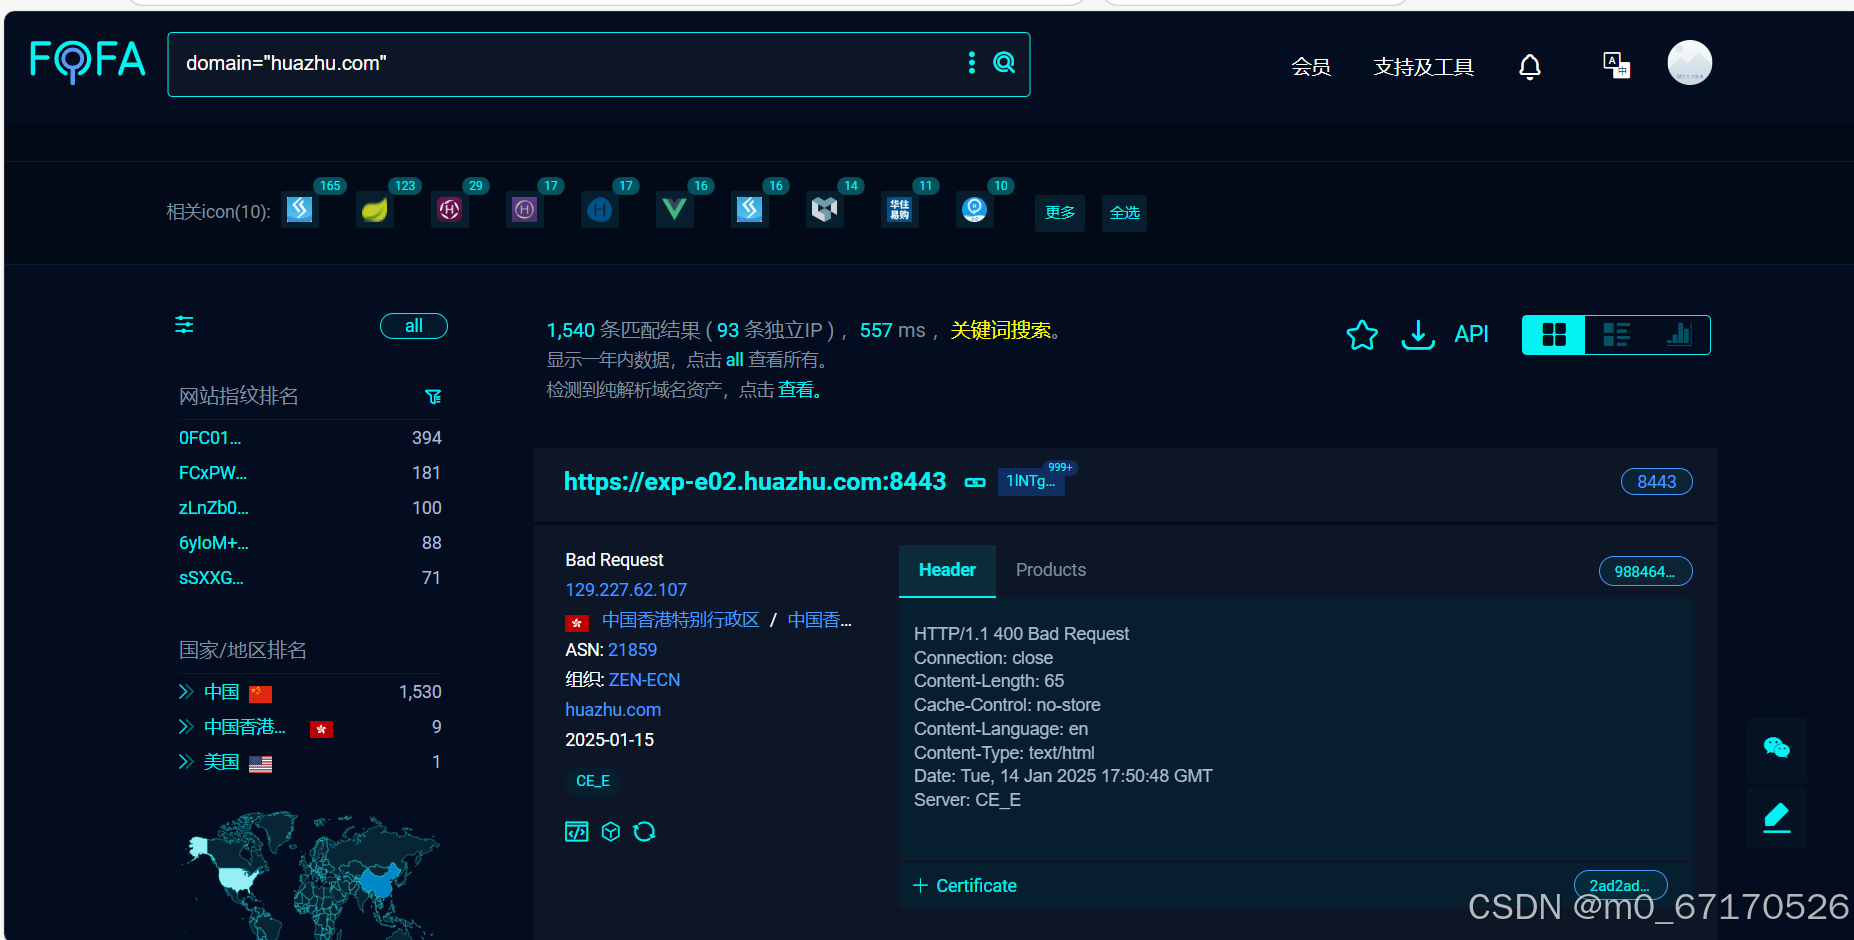The image size is (1854, 940).
Task: Open the notification bell
Action: pos(1530,67)
